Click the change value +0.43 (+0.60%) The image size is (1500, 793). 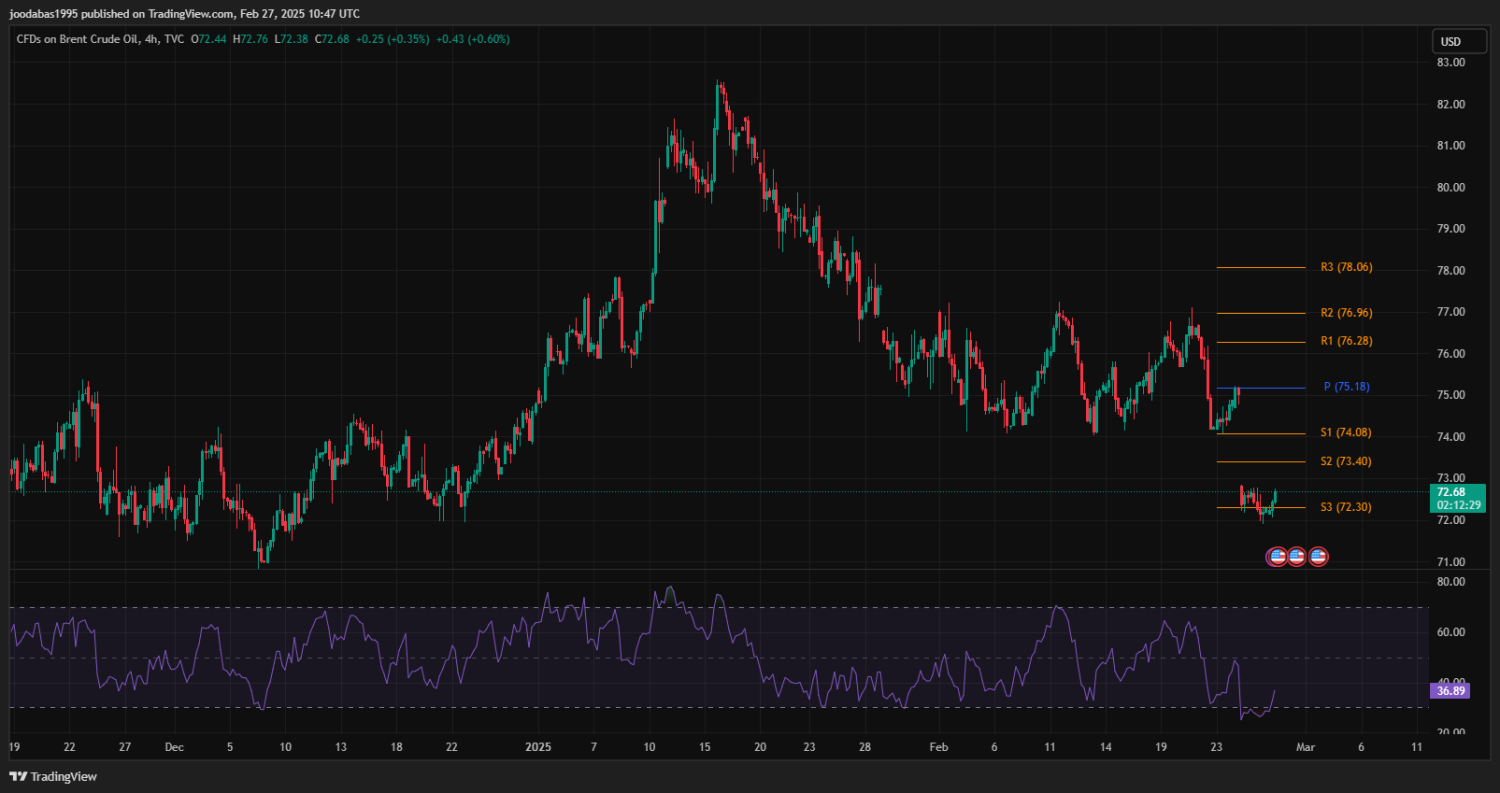[x=473, y=39]
